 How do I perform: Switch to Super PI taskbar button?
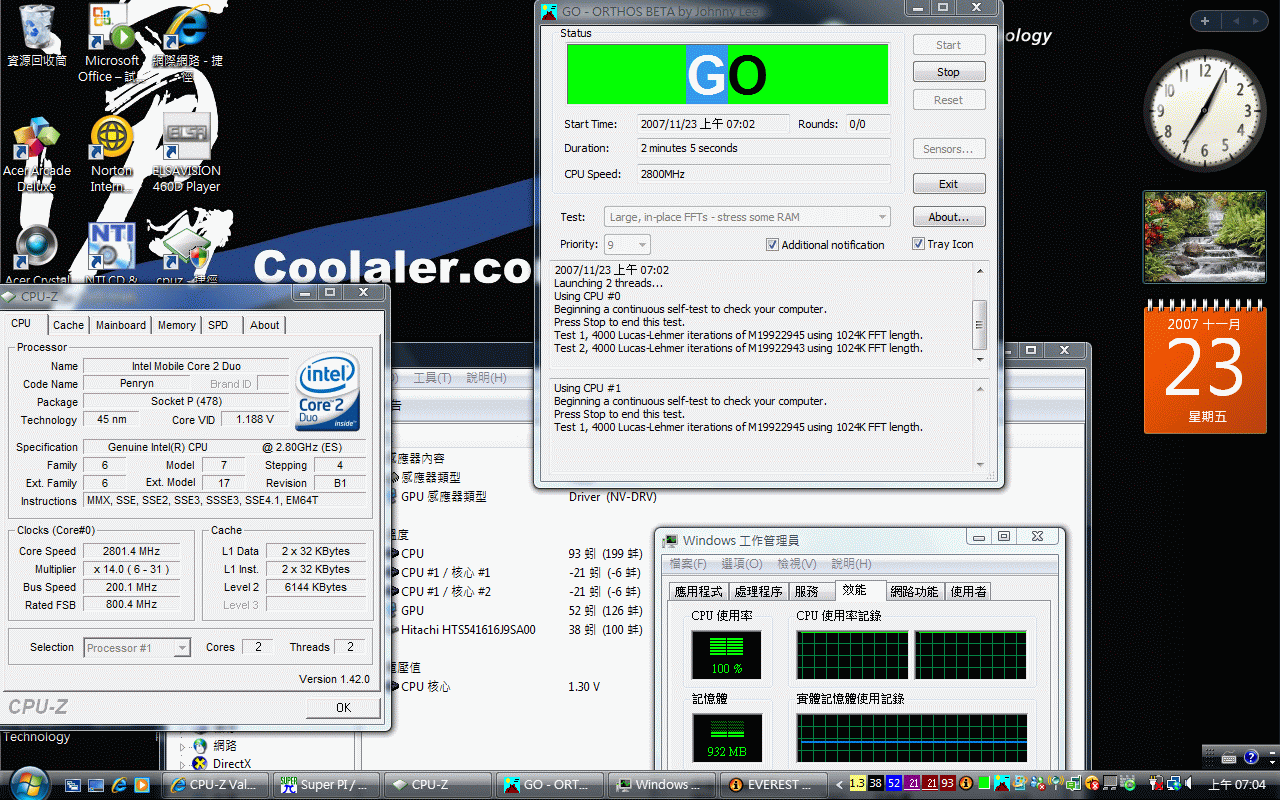pyautogui.click(x=327, y=785)
